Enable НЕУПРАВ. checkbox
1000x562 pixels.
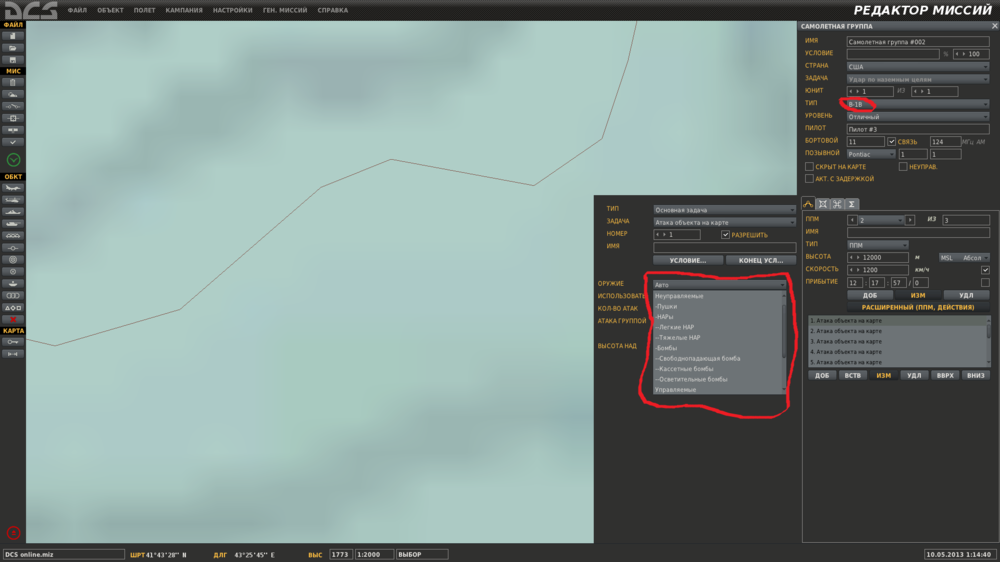[903, 166]
